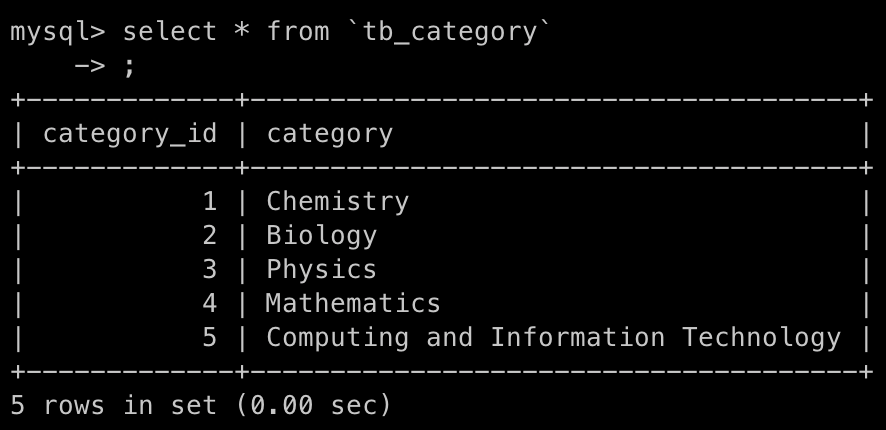Select the Computing and Information Technology cell
This screenshot has height=430, width=886.
[x=553, y=338]
